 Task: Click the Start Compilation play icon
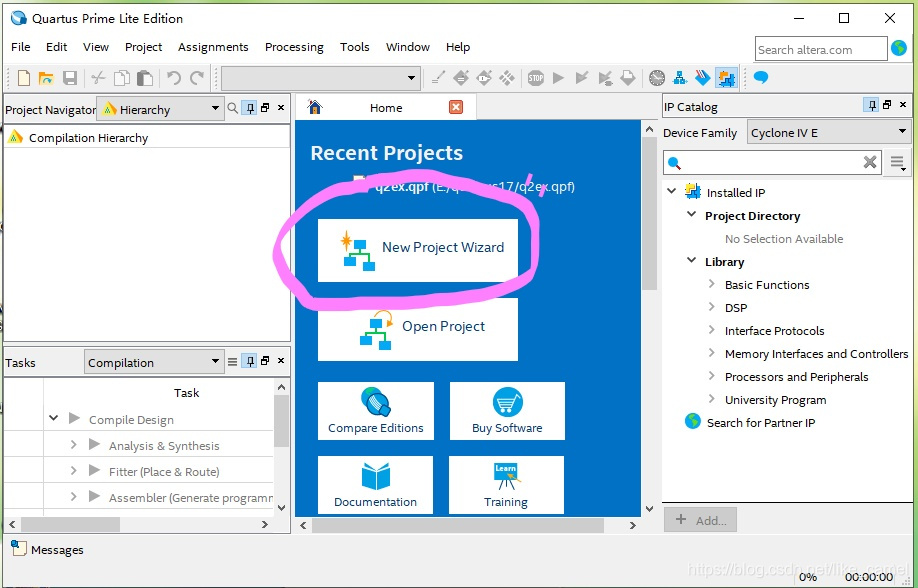click(x=559, y=78)
